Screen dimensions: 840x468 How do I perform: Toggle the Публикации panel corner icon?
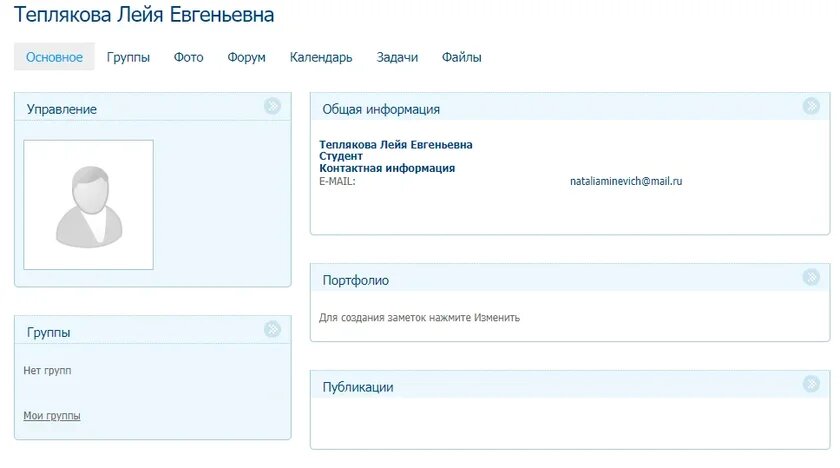point(811,383)
